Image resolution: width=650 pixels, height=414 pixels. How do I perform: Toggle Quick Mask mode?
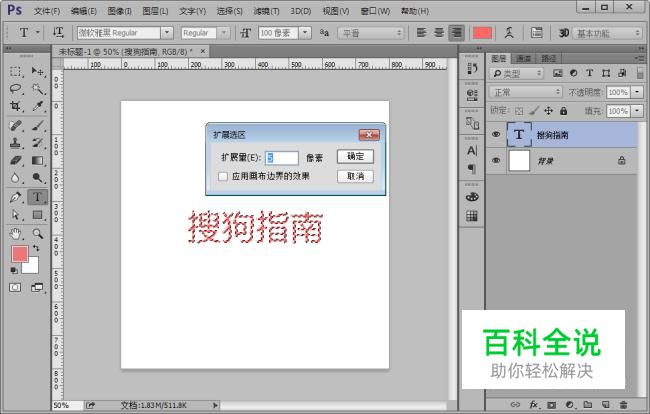15,287
